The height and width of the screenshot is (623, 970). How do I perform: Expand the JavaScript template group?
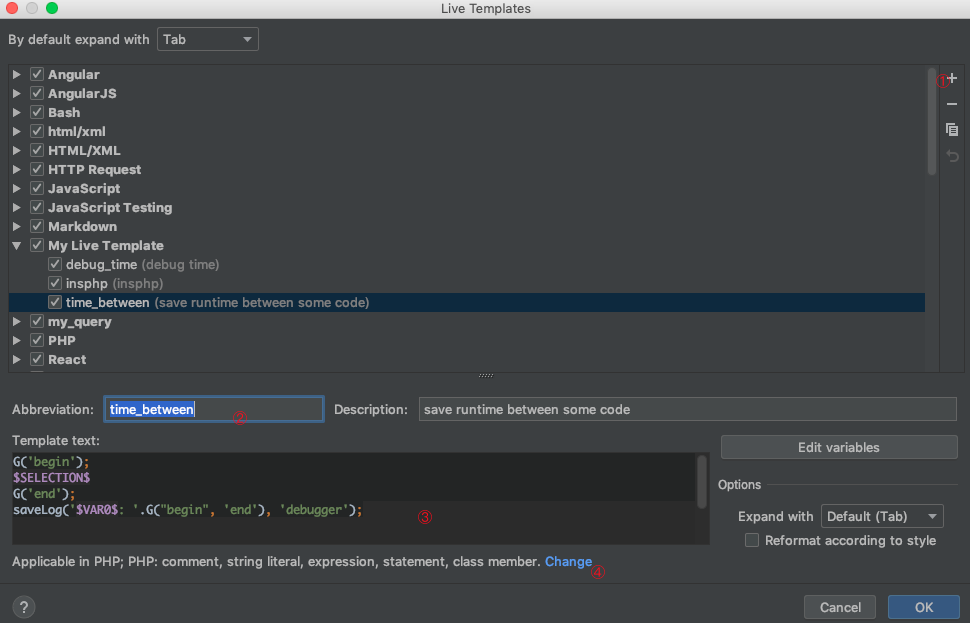click(17, 189)
